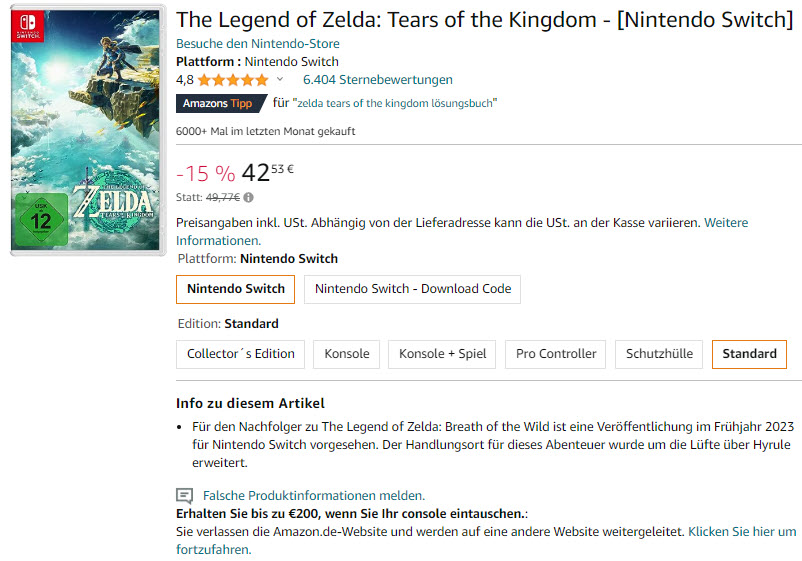Image resolution: width=802 pixels, height=561 pixels.
Task: Click the Amazons Tipp badge
Action: 220,103
